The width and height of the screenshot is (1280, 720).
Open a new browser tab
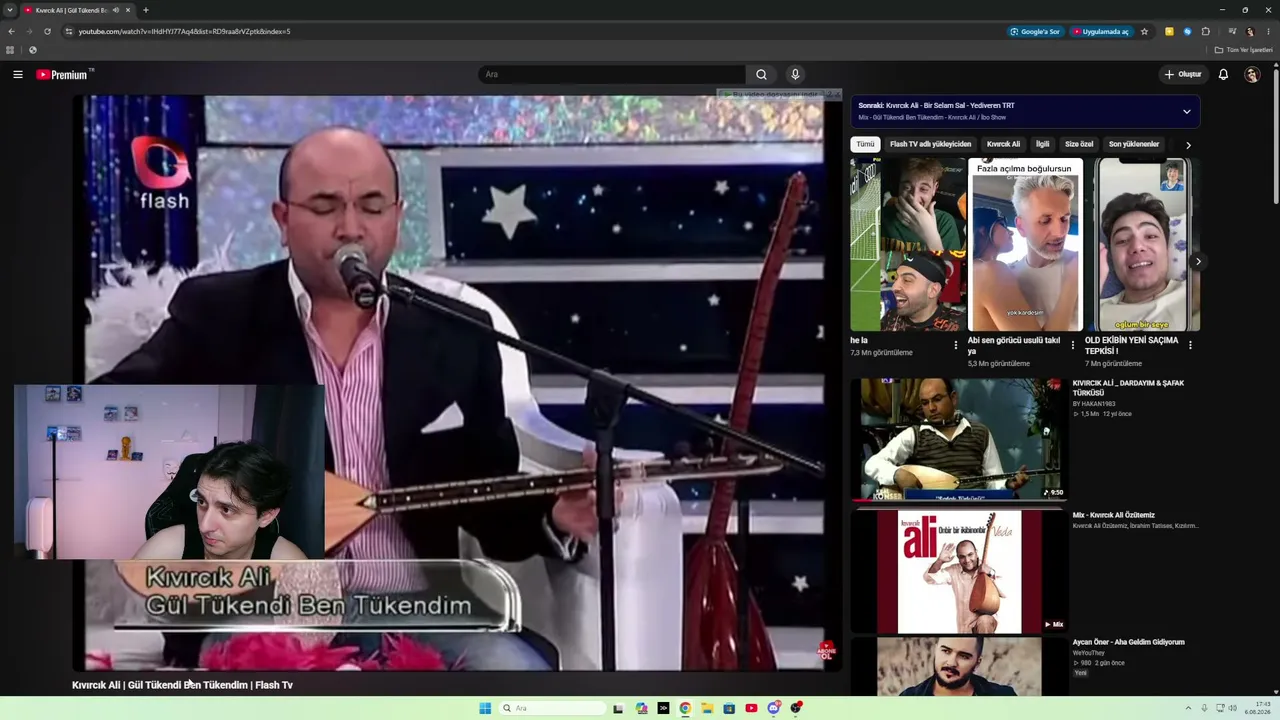point(146,10)
